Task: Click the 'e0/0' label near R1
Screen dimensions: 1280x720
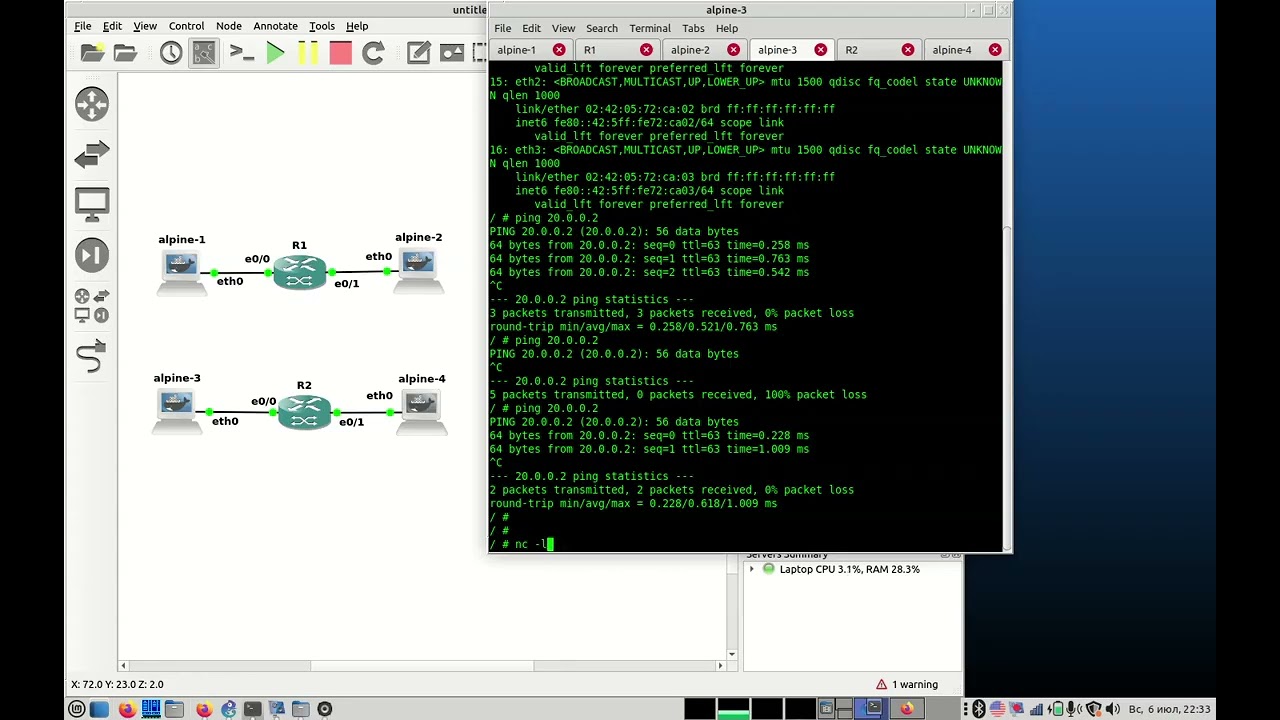Action: [x=257, y=259]
